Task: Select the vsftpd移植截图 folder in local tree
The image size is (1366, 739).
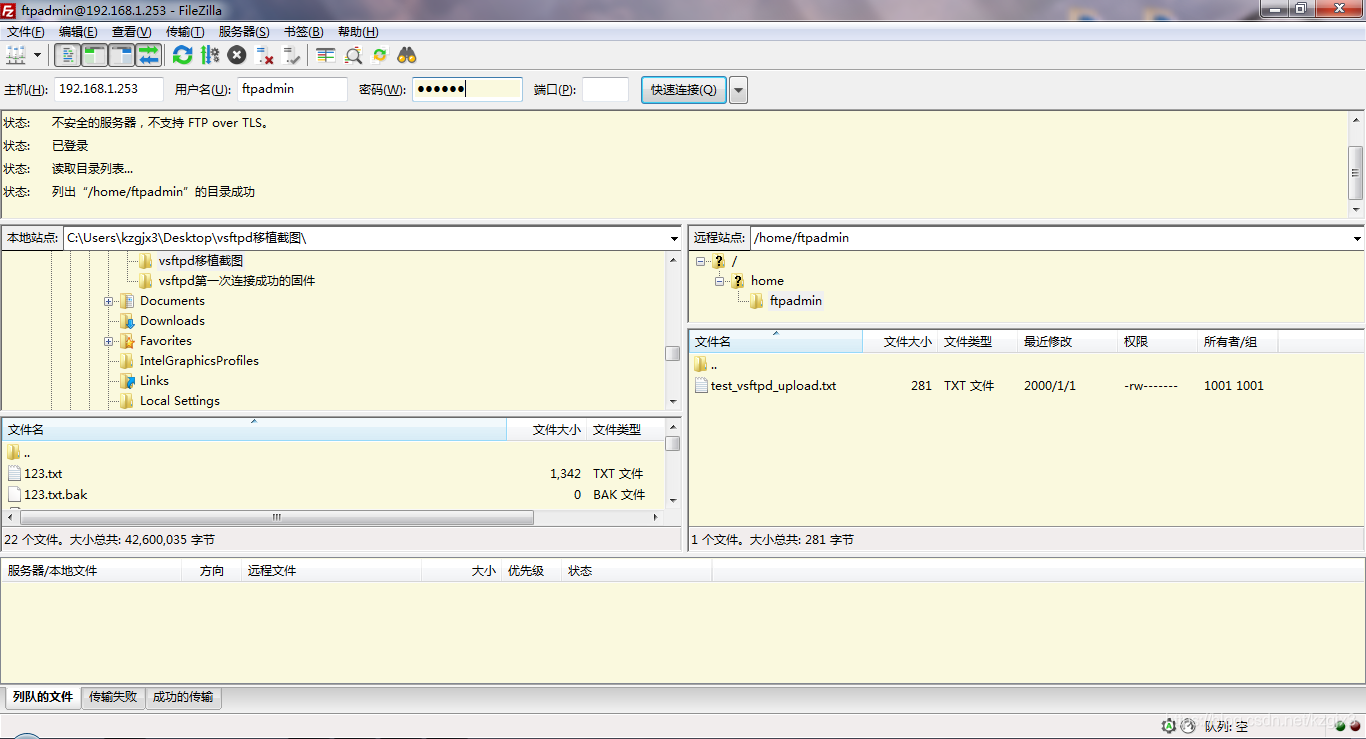Action: tap(200, 261)
